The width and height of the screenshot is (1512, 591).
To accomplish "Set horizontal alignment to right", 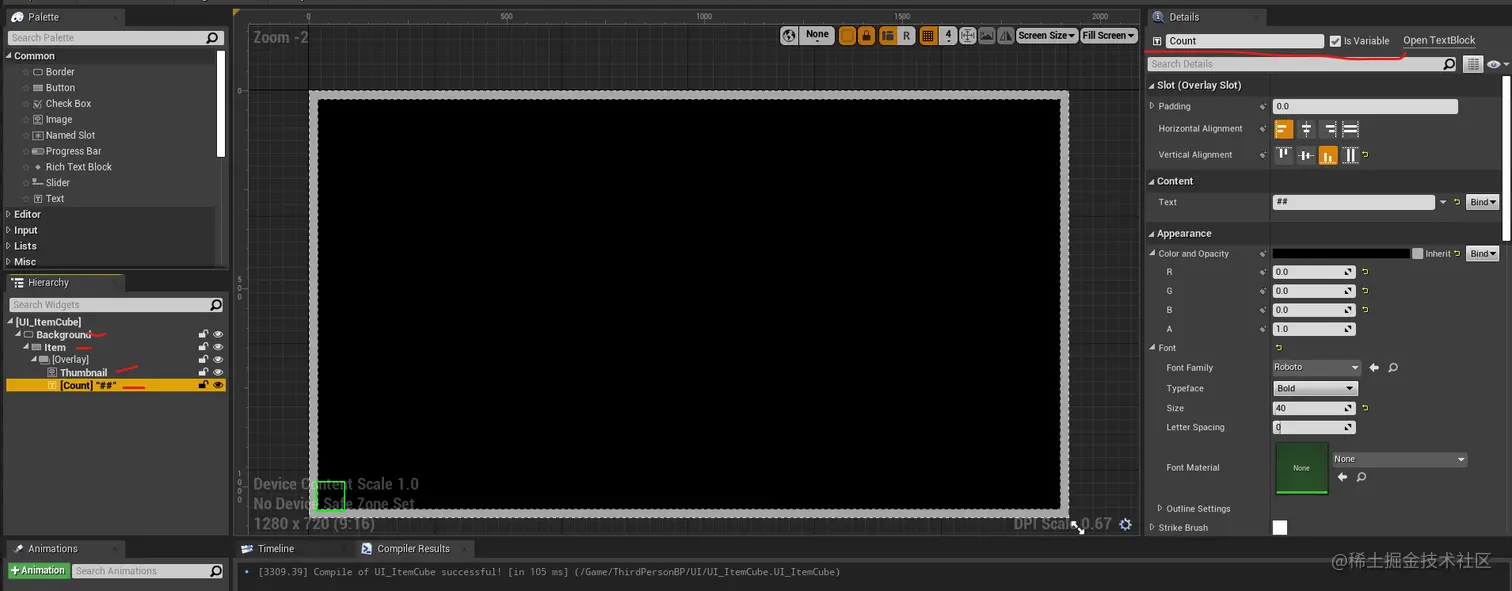I will (1328, 129).
